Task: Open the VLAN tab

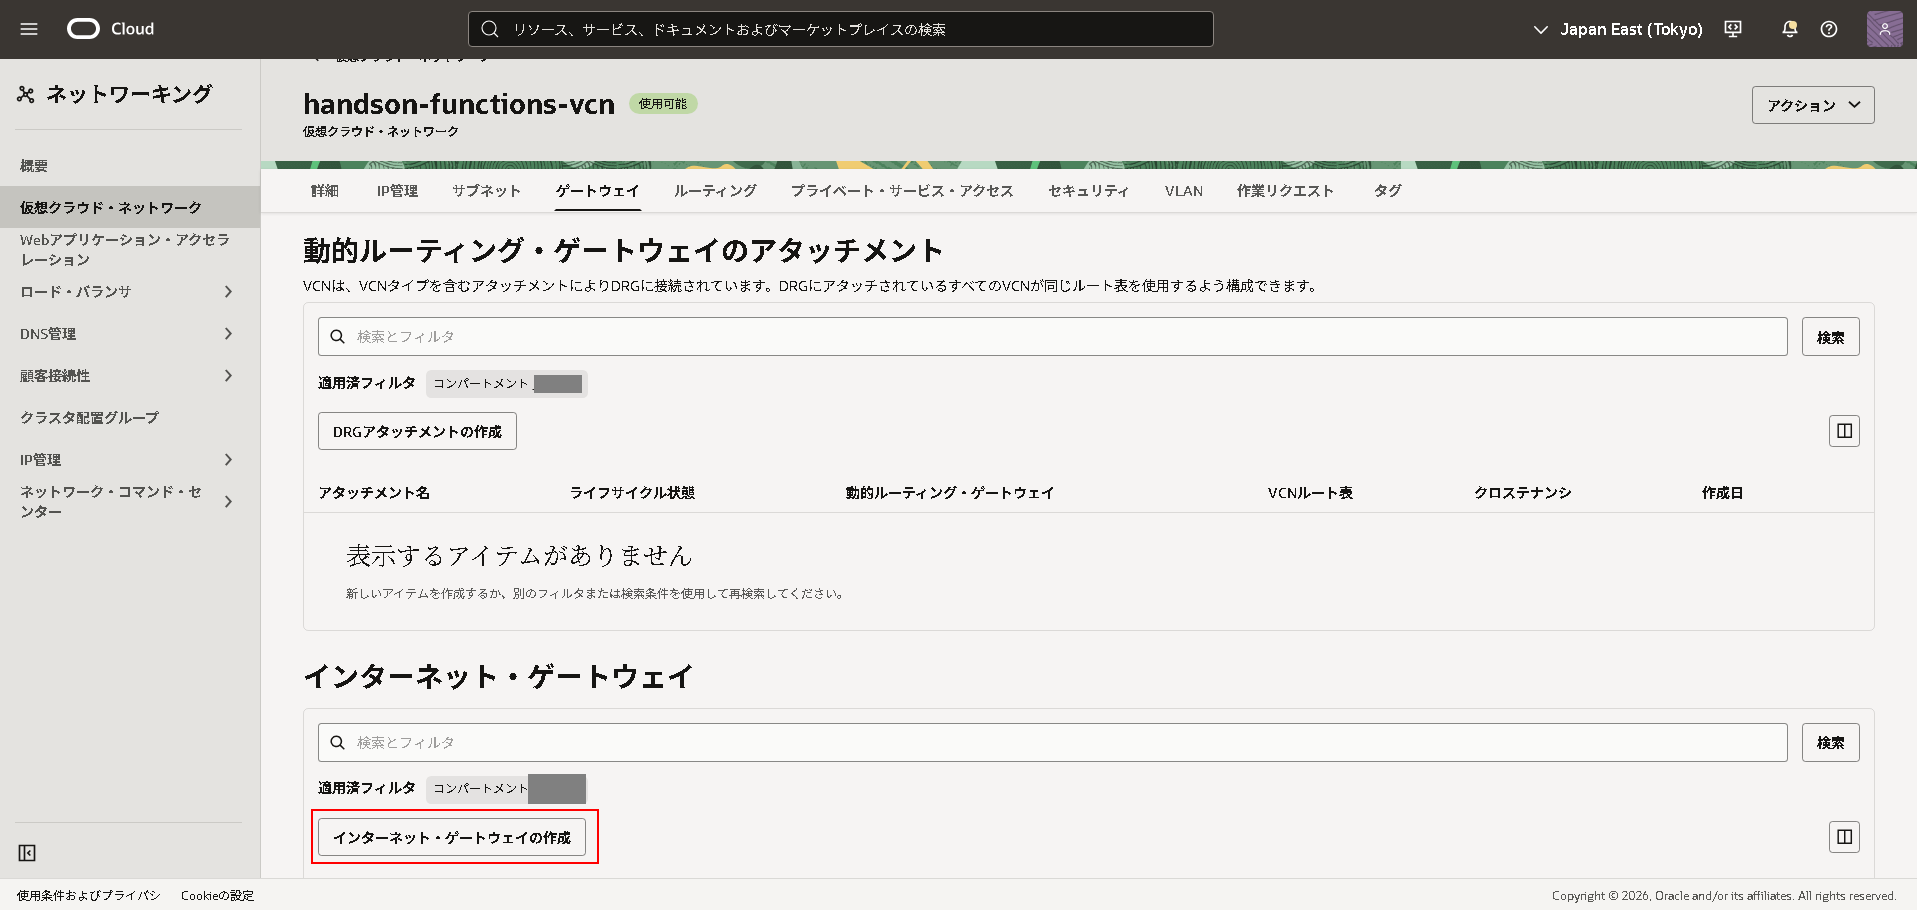Action: tap(1184, 191)
